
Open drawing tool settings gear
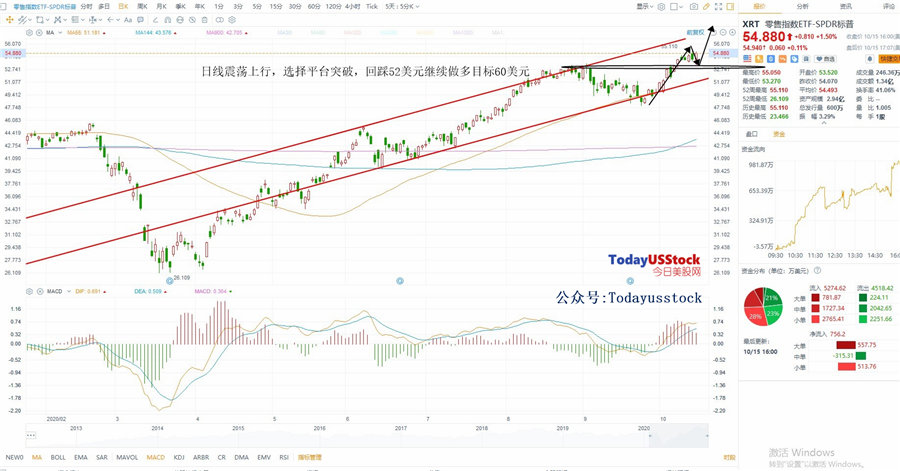232,20
